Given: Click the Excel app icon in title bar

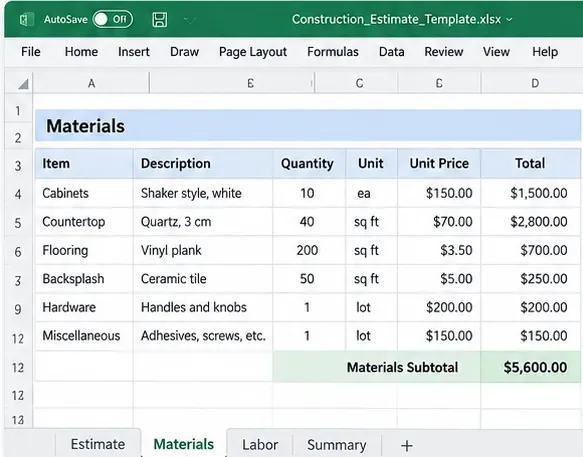Looking at the screenshot, I should tap(26, 19).
